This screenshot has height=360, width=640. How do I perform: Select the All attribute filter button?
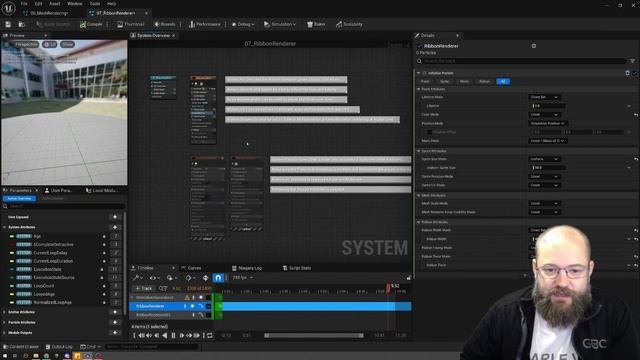coord(503,82)
